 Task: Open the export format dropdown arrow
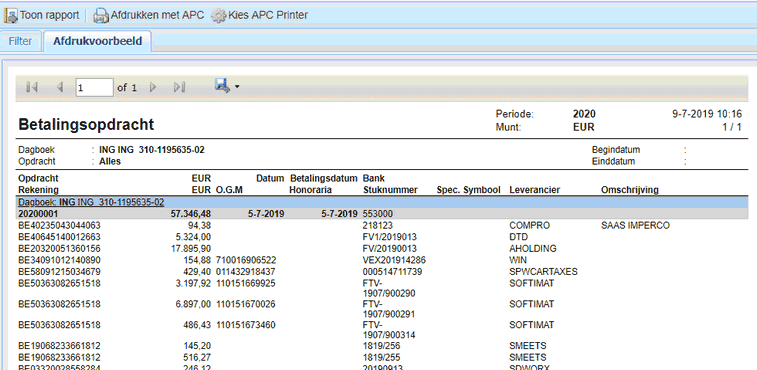click(237, 87)
